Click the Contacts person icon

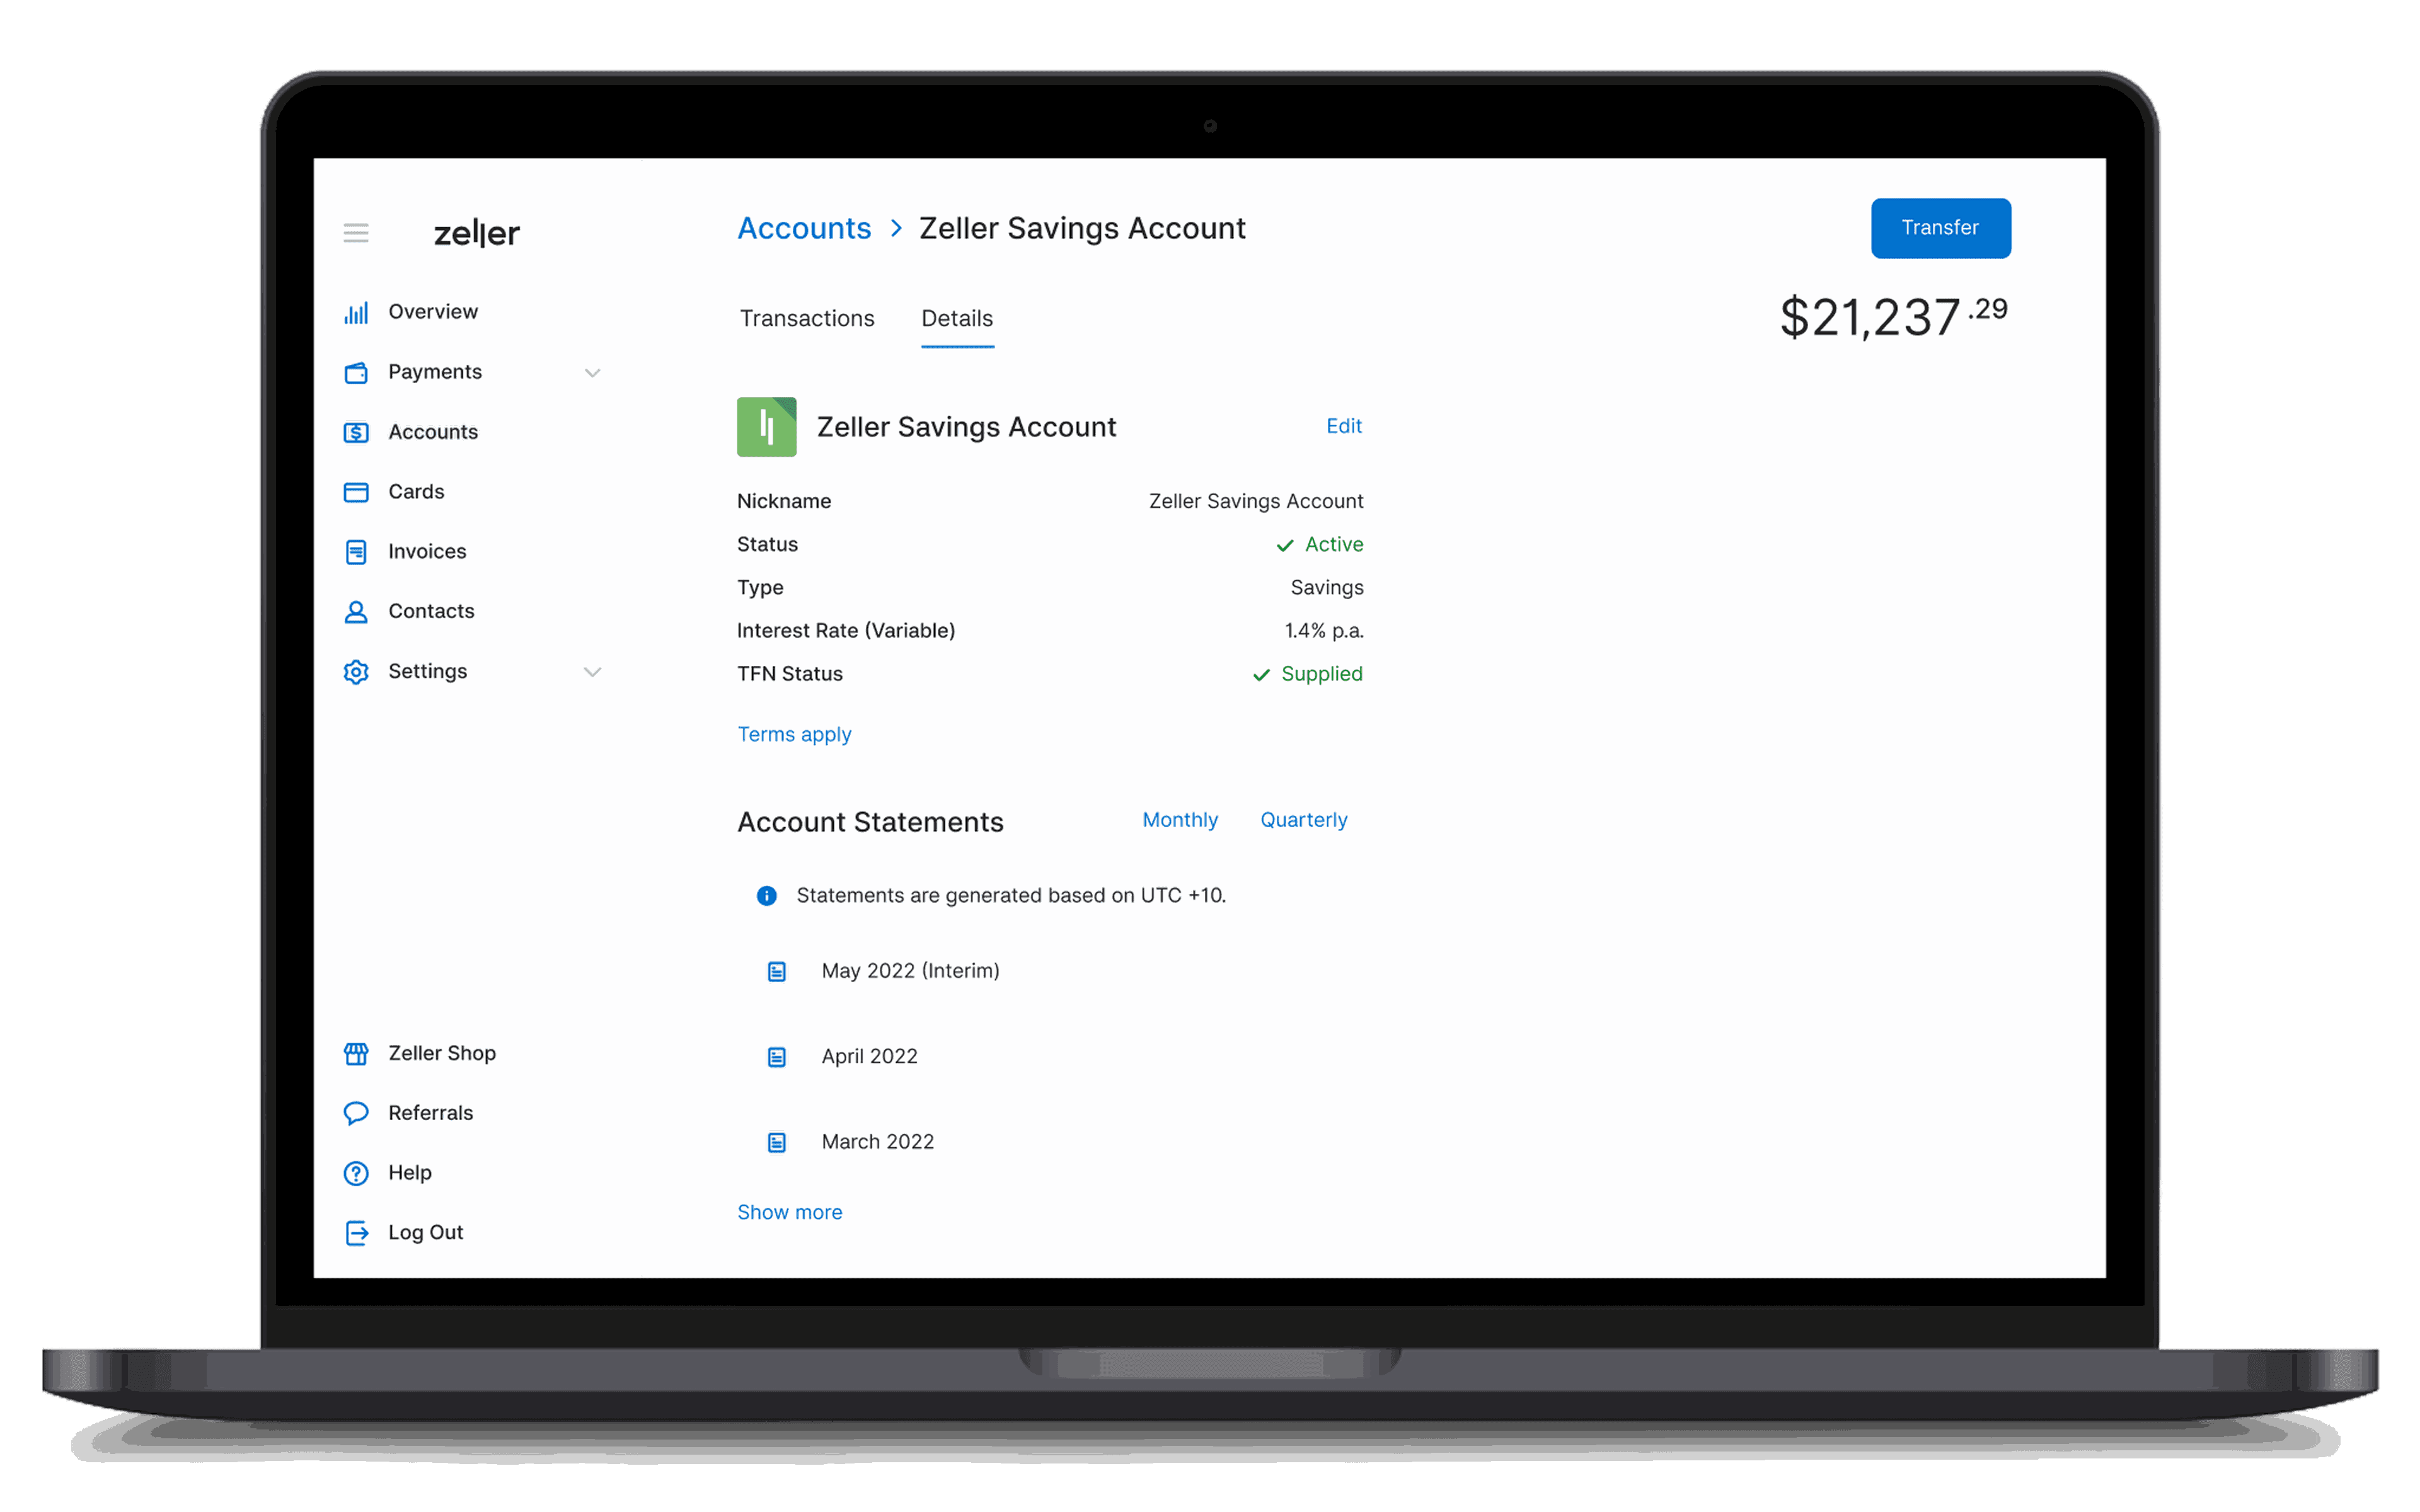356,612
